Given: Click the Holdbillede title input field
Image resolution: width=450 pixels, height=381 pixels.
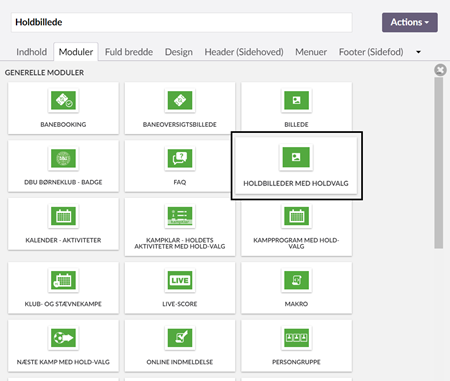Looking at the screenshot, I should tap(182, 22).
